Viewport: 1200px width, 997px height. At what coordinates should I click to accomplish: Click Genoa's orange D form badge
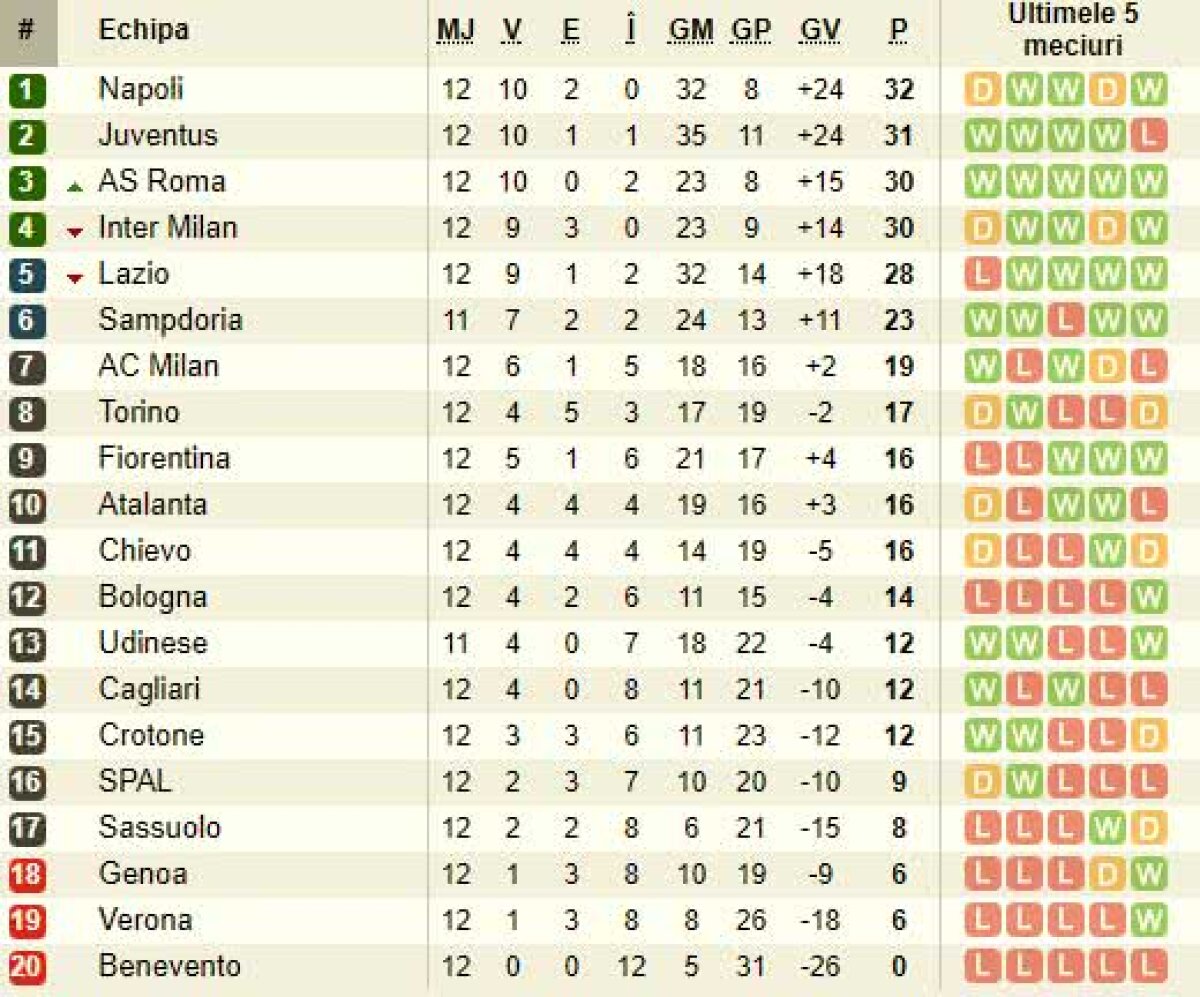(x=1107, y=874)
